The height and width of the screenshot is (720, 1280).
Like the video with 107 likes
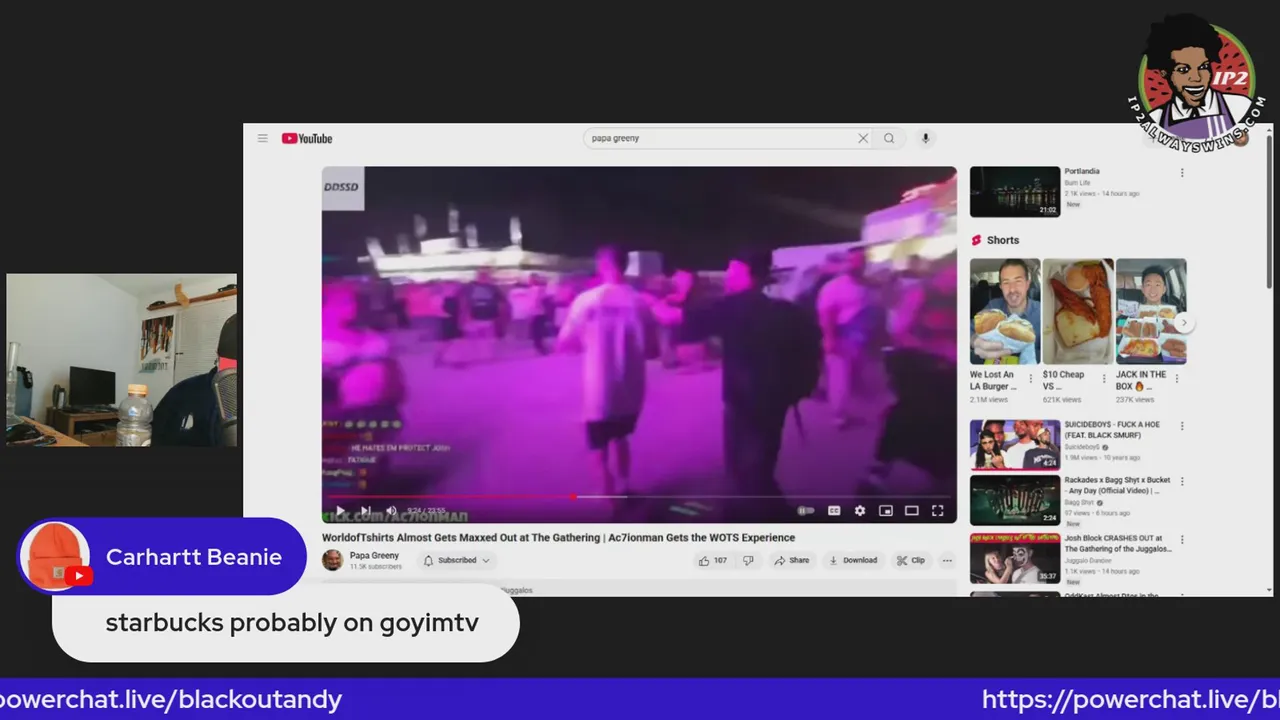click(x=713, y=560)
